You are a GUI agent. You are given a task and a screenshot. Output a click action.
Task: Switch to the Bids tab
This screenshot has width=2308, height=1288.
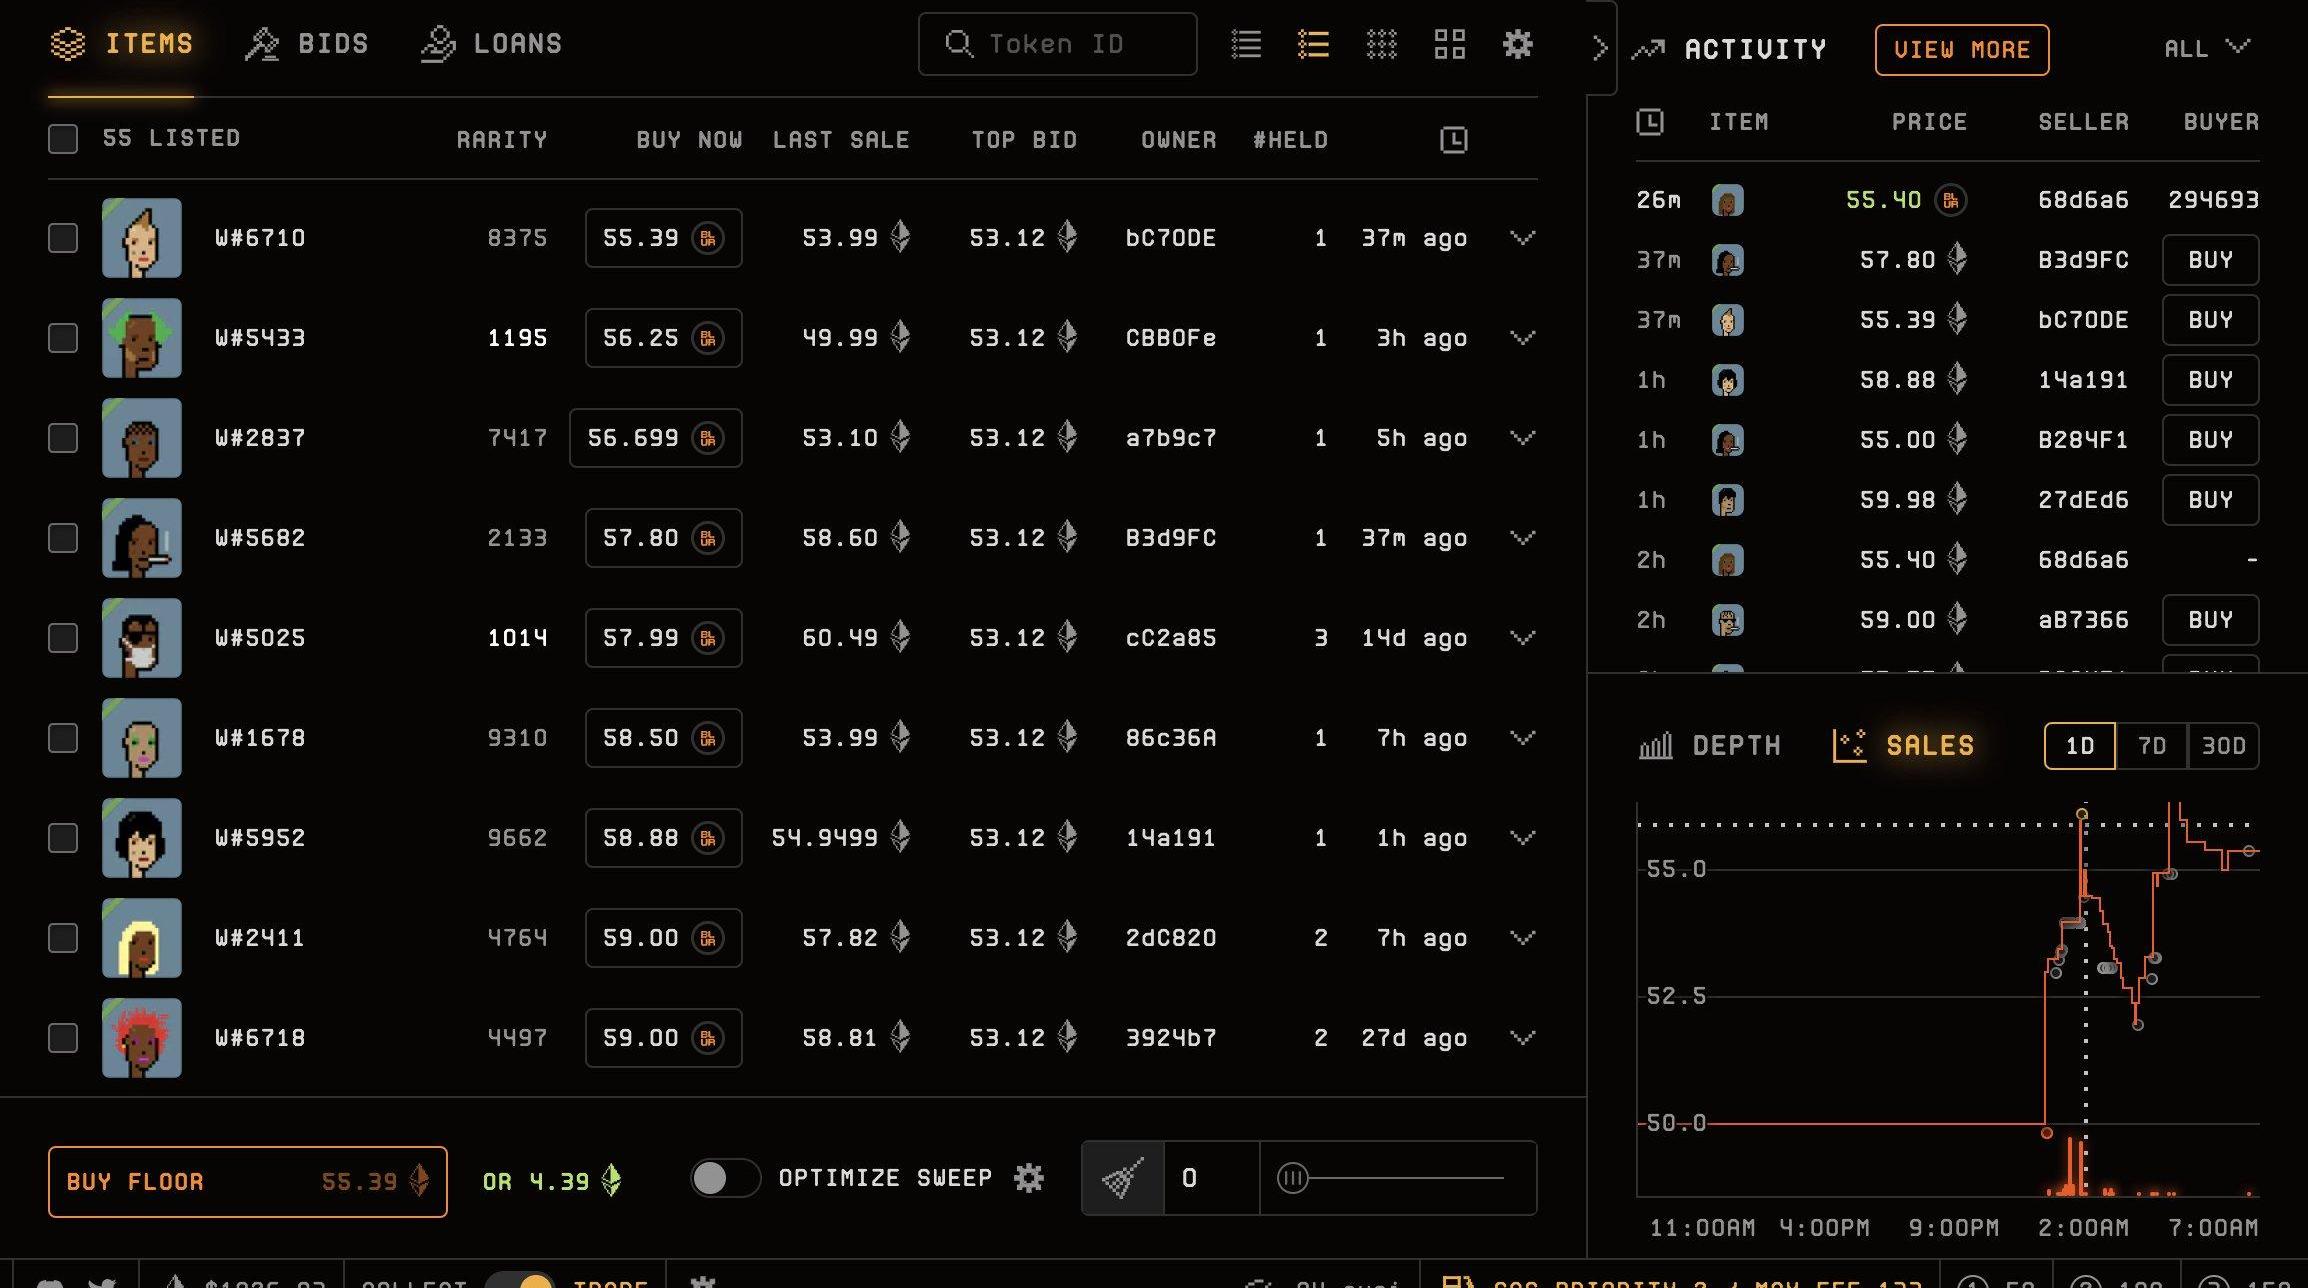307,44
